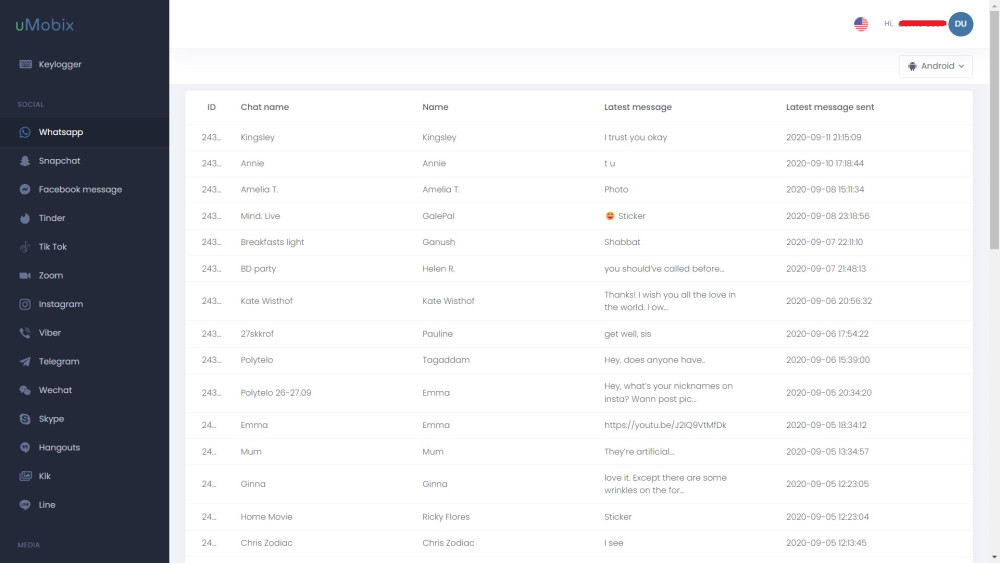
Task: Click the uMobix logo
Action: [x=45, y=25]
